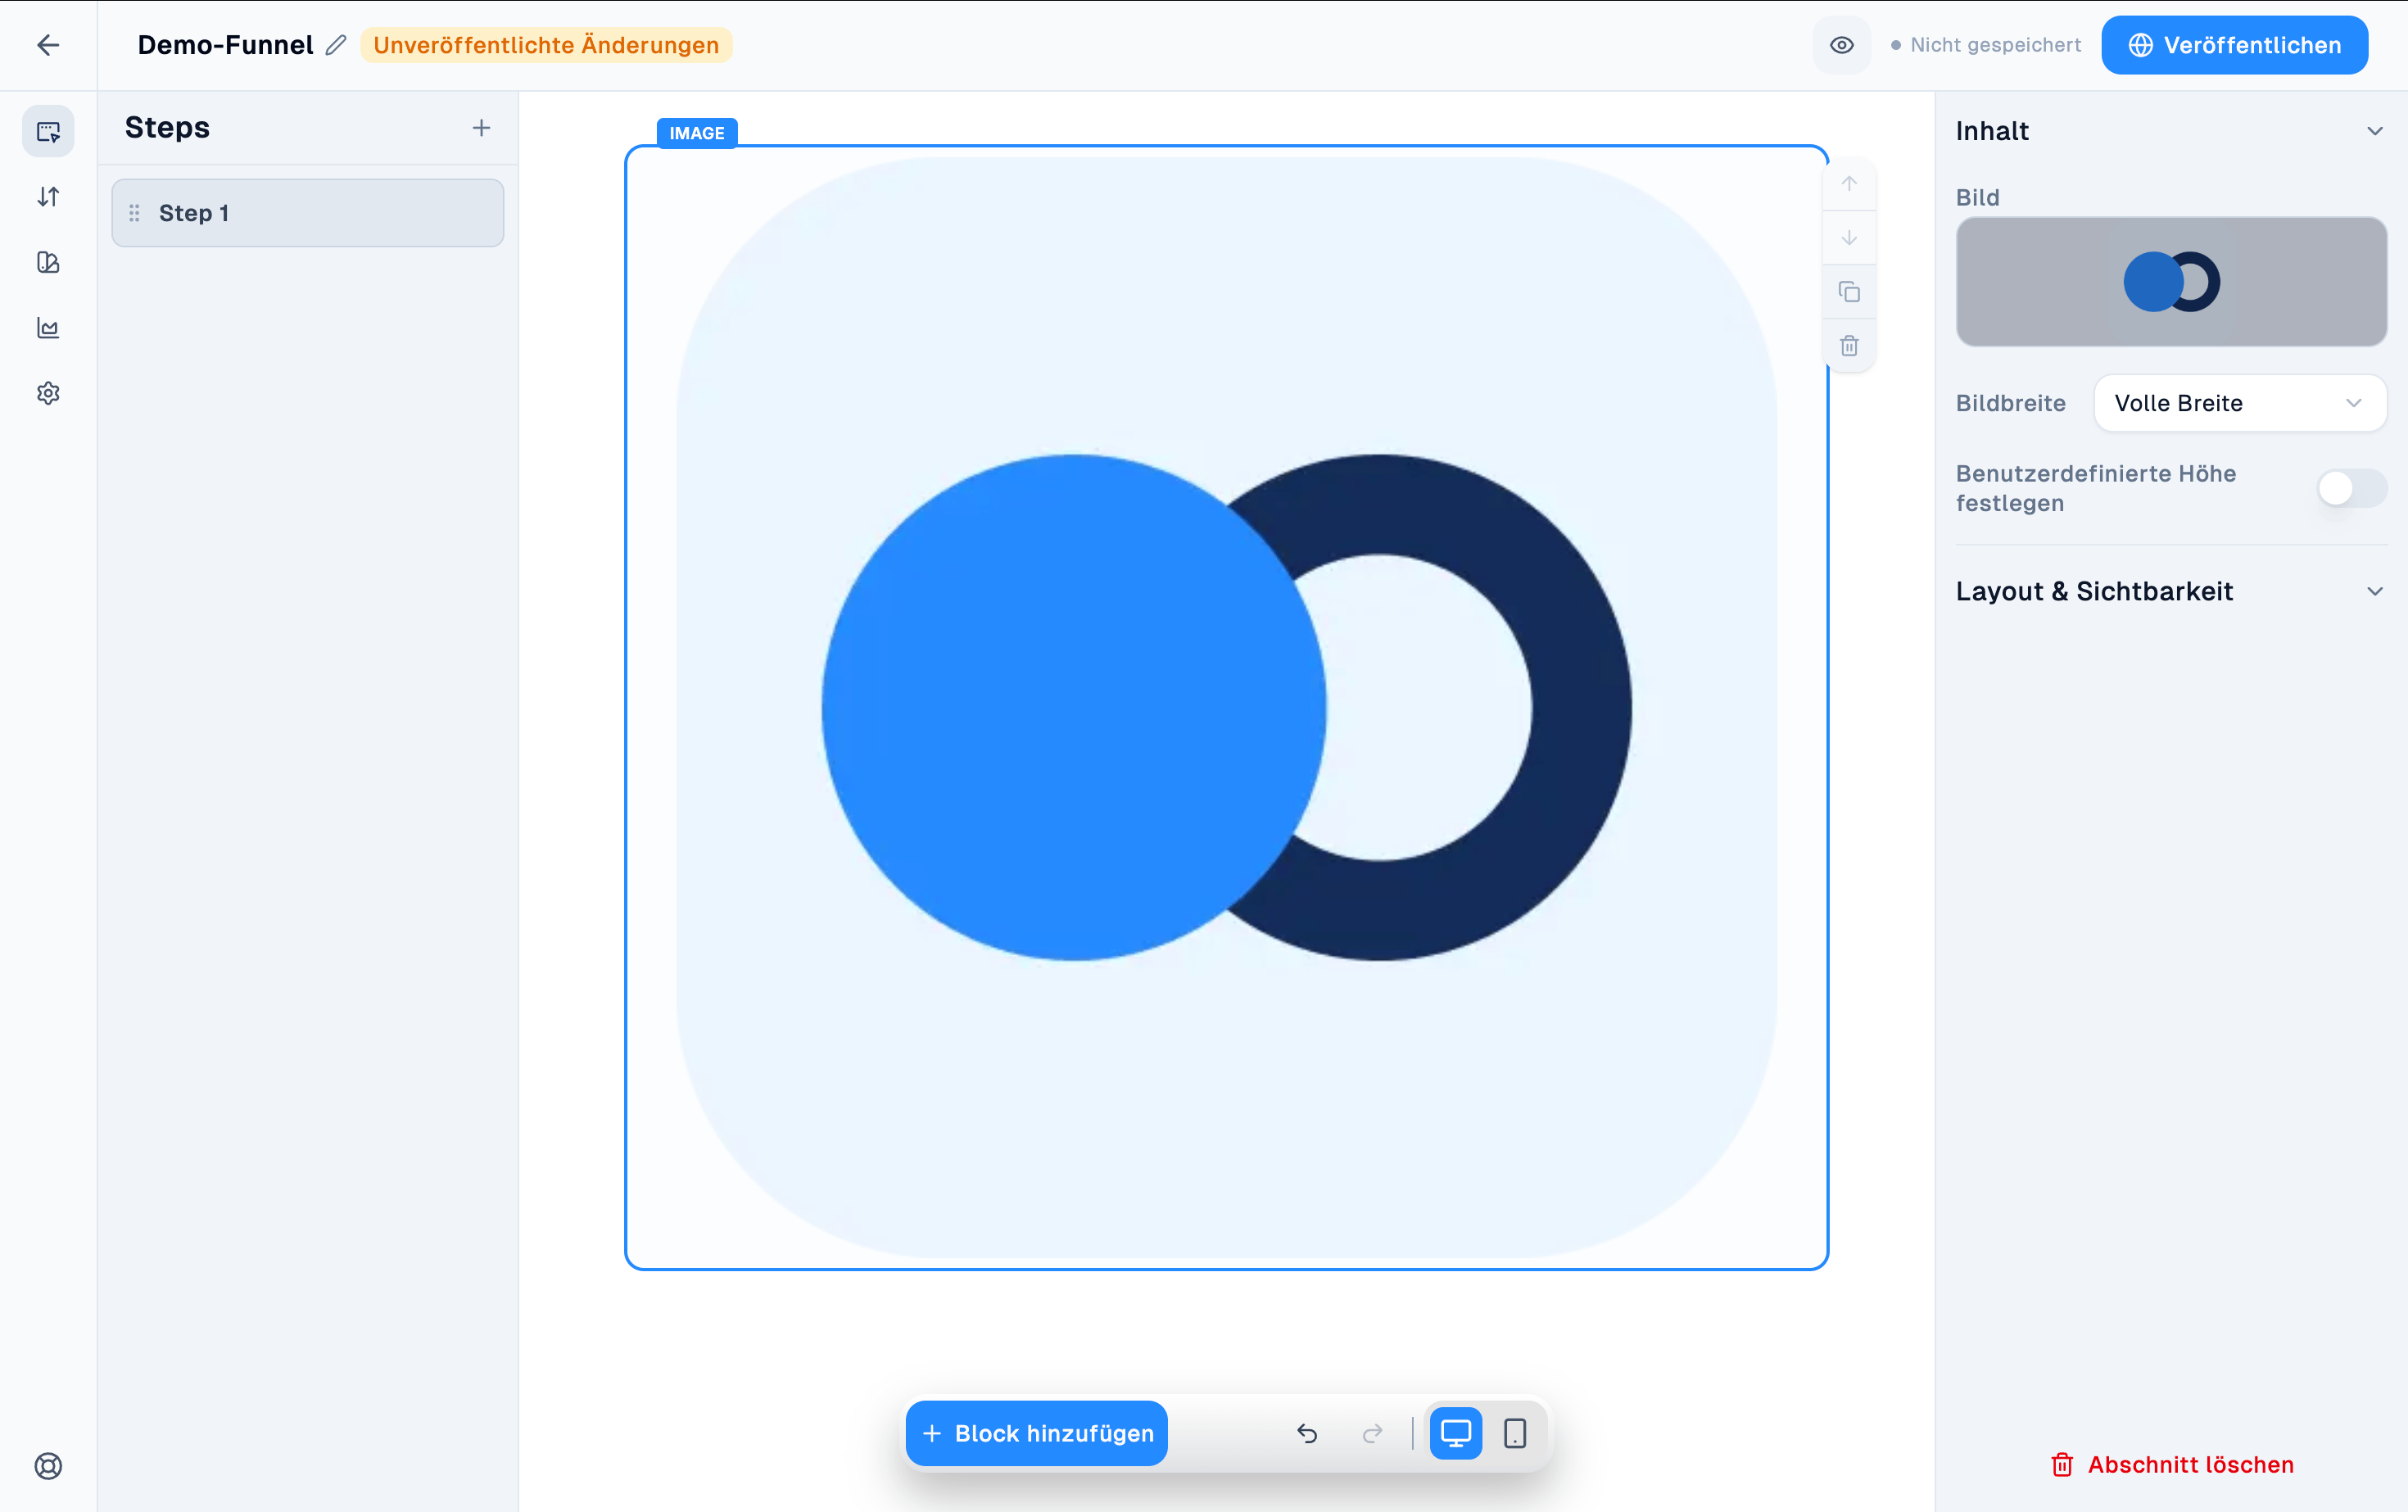Open the analytics chart sidebar icon
2408x1512 pixels.
click(x=48, y=328)
